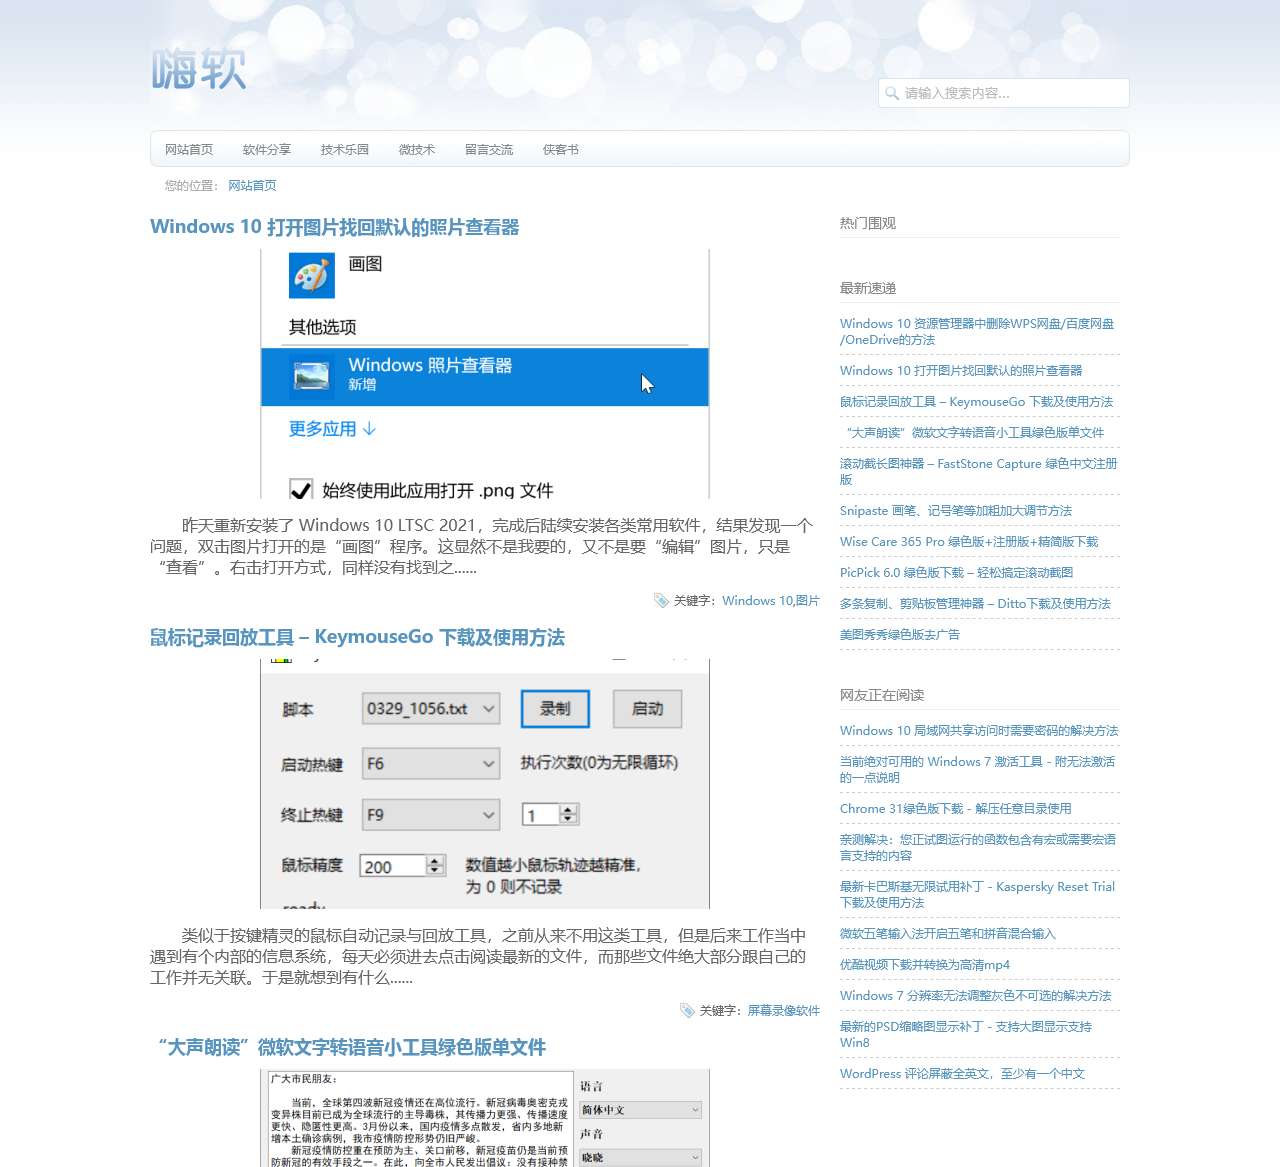Screen dimensions: 1280x1167
Task: Click the 热门围观 sidebar heading
Action: (x=868, y=223)
